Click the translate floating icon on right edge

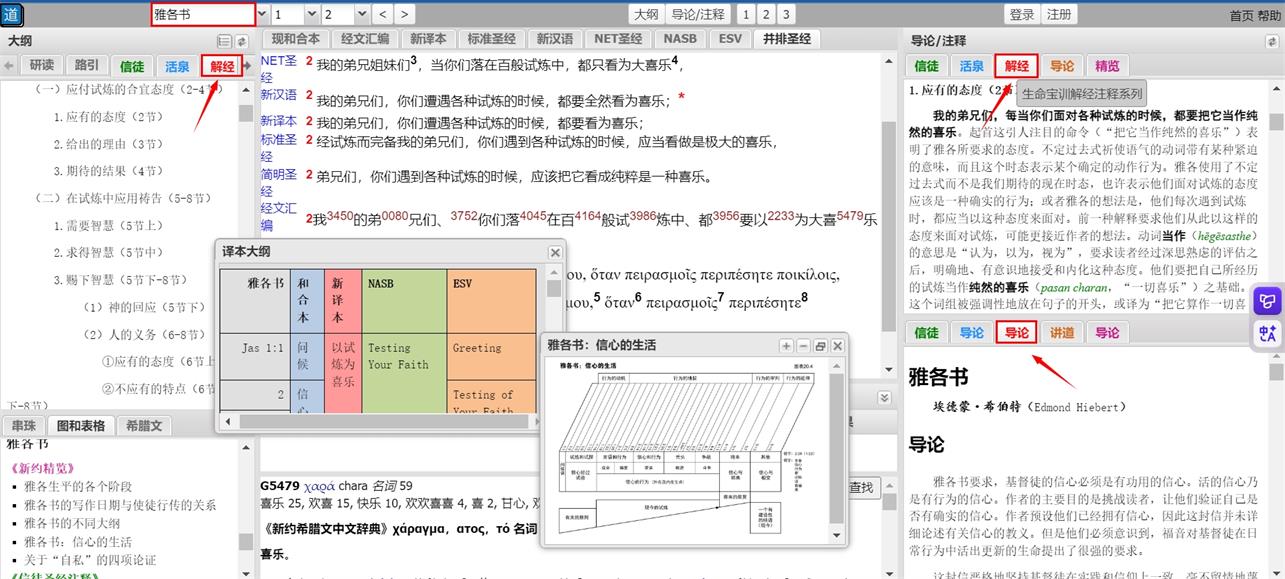pyautogui.click(x=1268, y=334)
